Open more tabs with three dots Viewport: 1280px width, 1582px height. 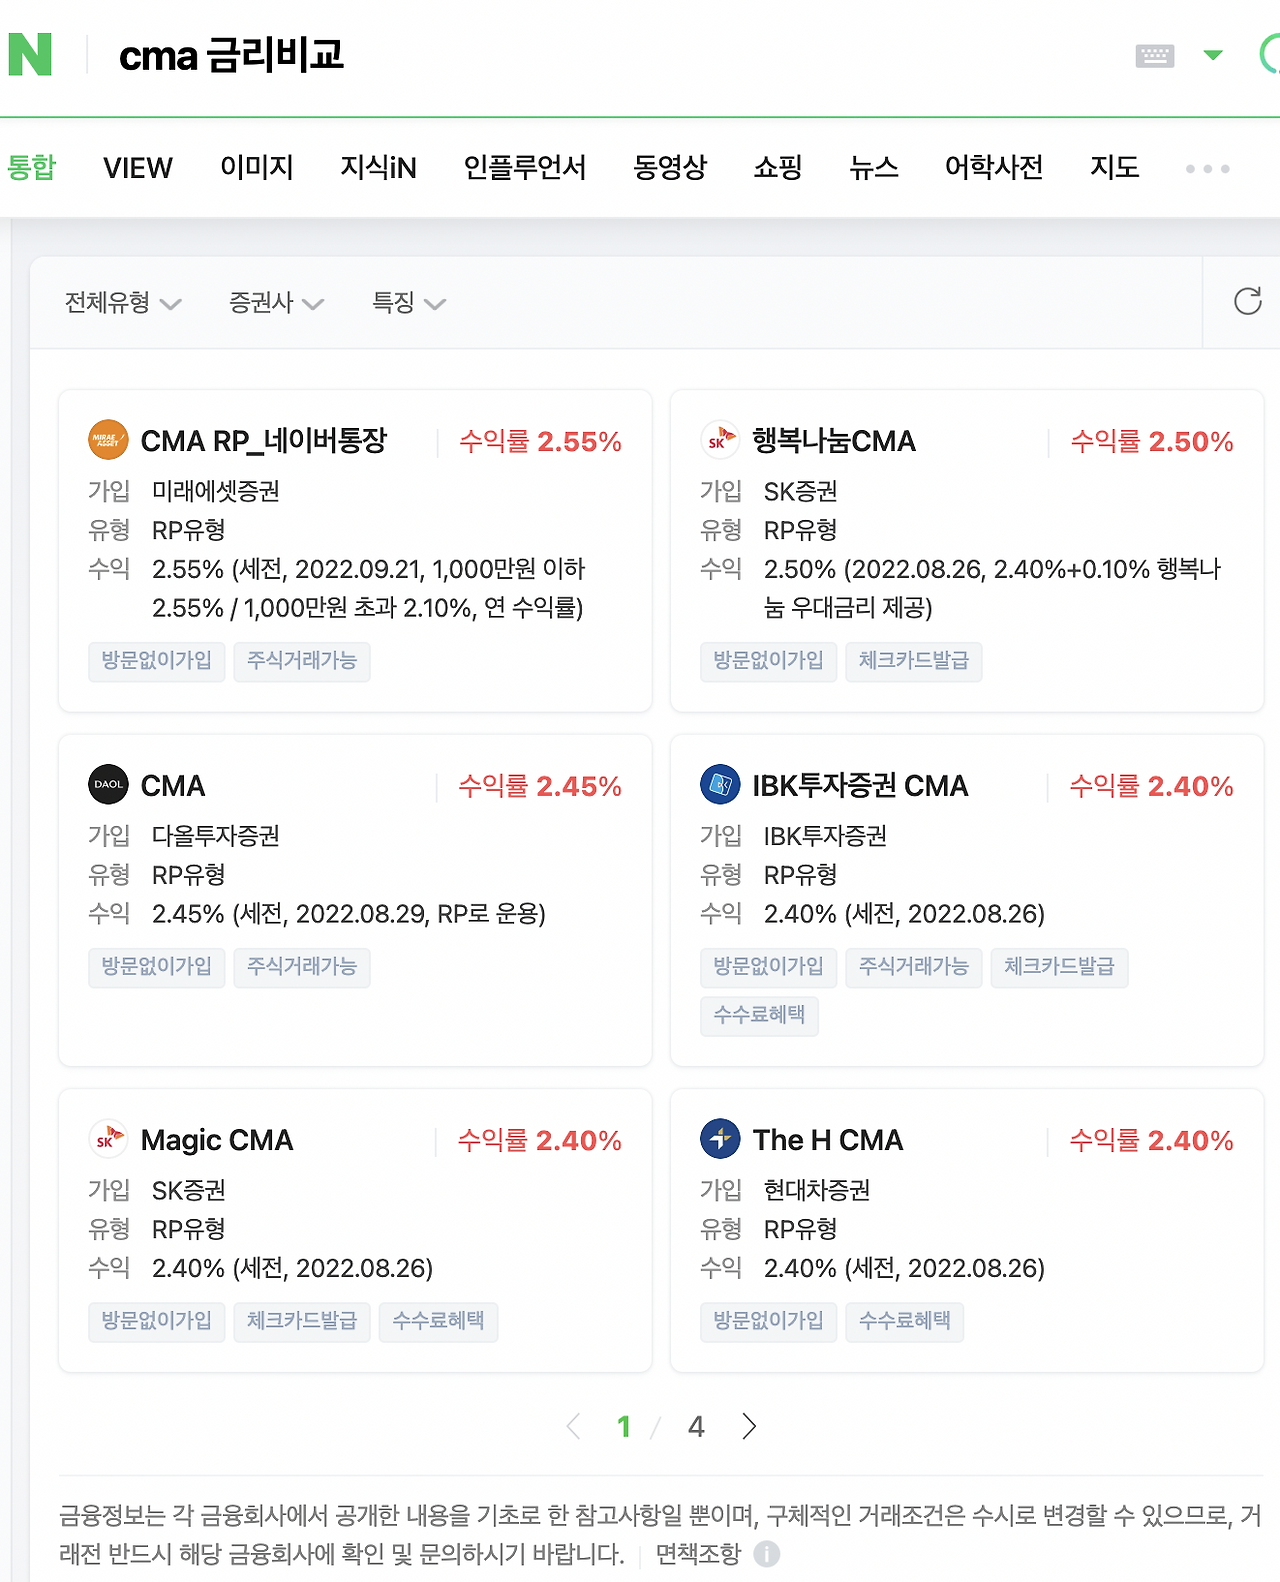(1207, 169)
